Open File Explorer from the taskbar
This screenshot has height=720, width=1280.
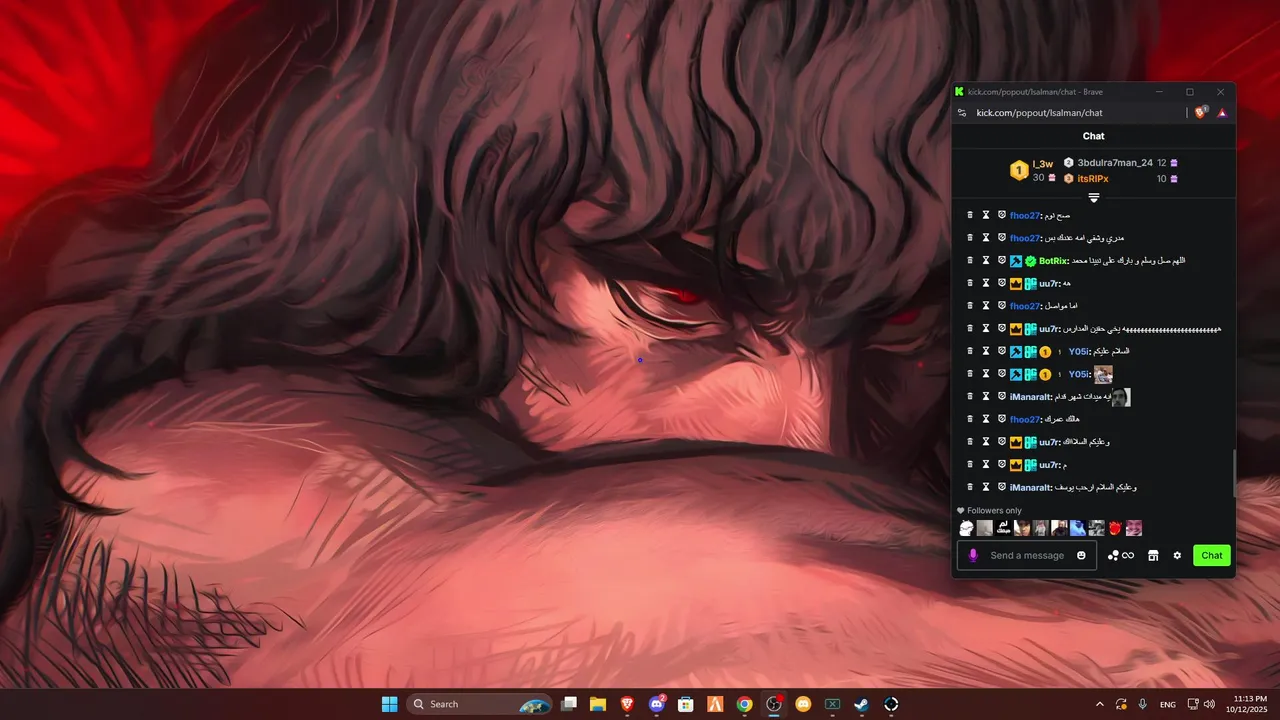point(598,704)
